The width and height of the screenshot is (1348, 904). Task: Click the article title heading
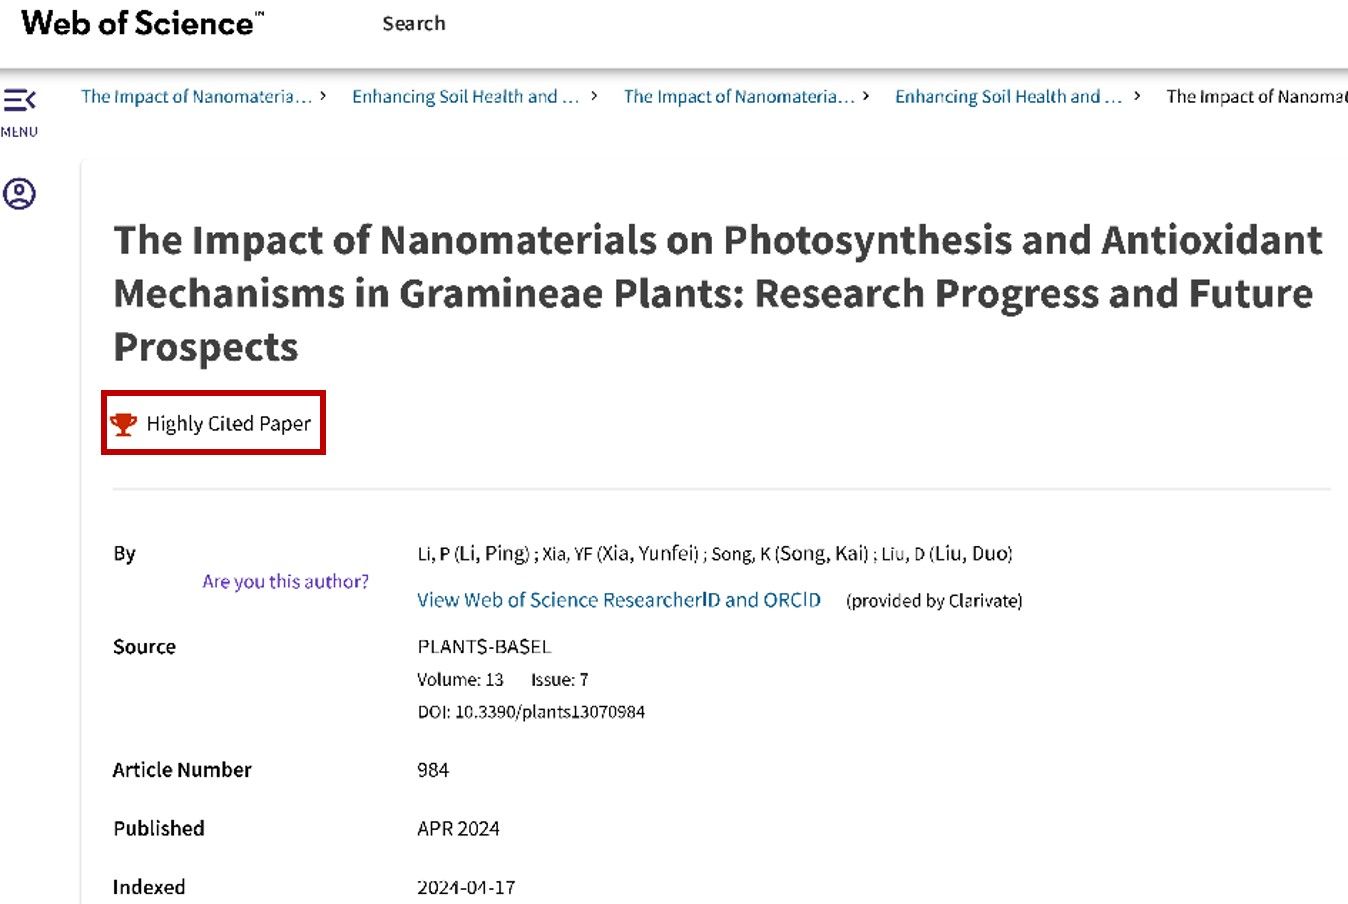716,293
